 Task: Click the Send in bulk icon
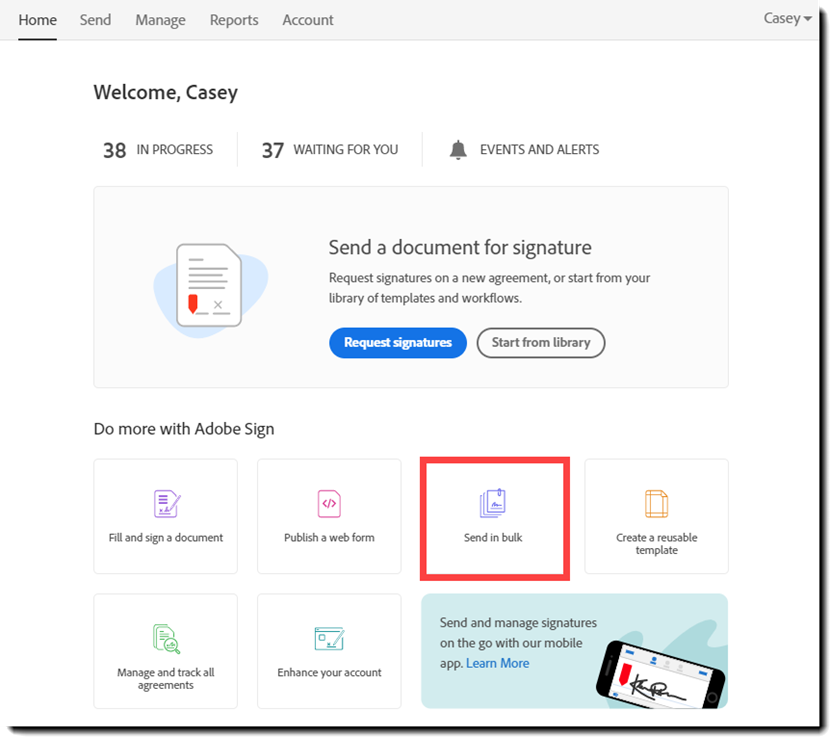493,504
